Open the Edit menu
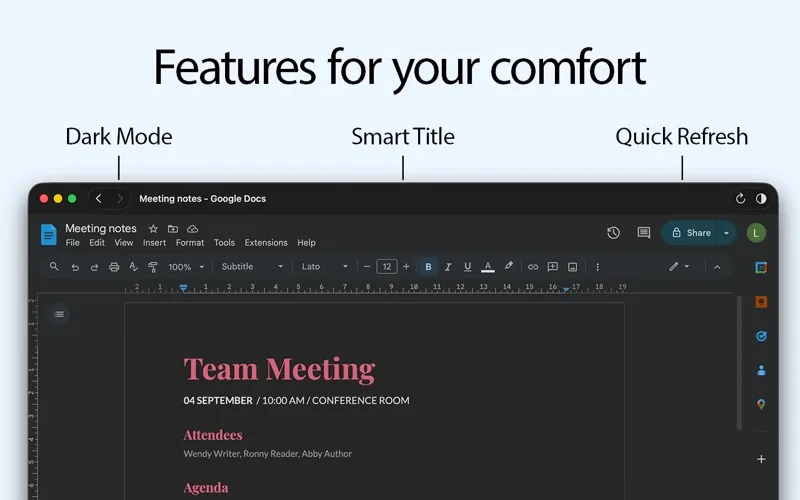This screenshot has height=500, width=800. point(97,243)
